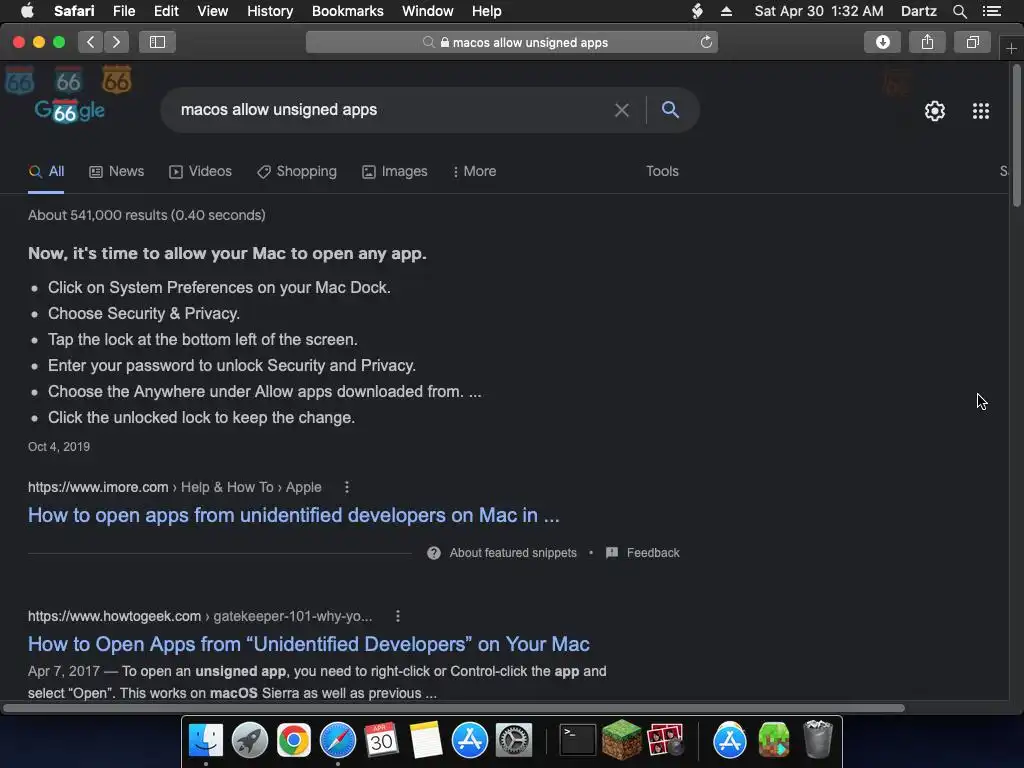Open the File menu
This screenshot has height=768, width=1024.
[x=123, y=11]
